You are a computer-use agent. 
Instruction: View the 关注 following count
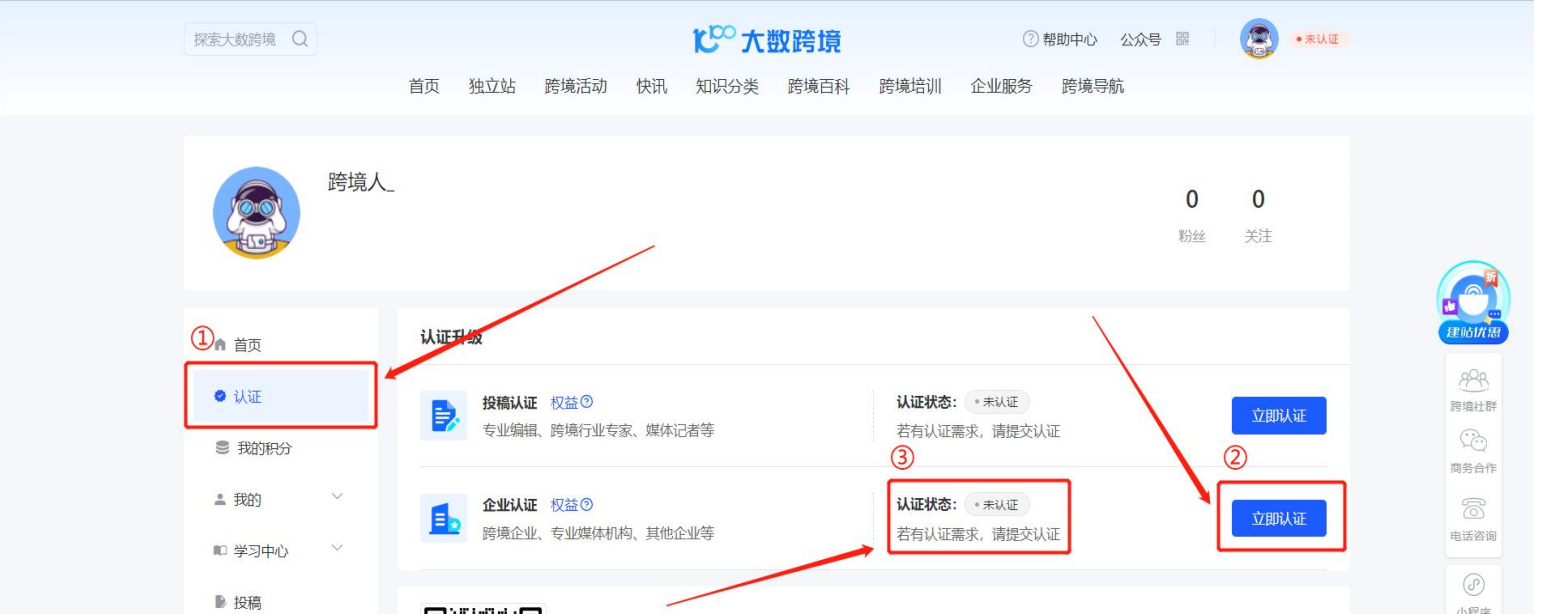coord(1258,215)
